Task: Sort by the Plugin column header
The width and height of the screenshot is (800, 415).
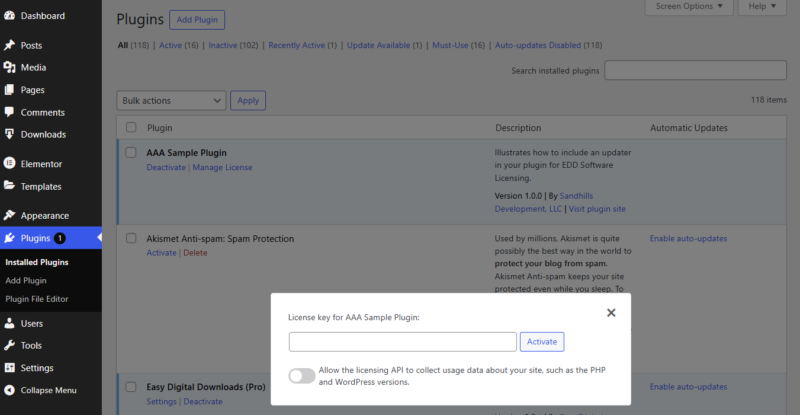Action: (x=160, y=128)
